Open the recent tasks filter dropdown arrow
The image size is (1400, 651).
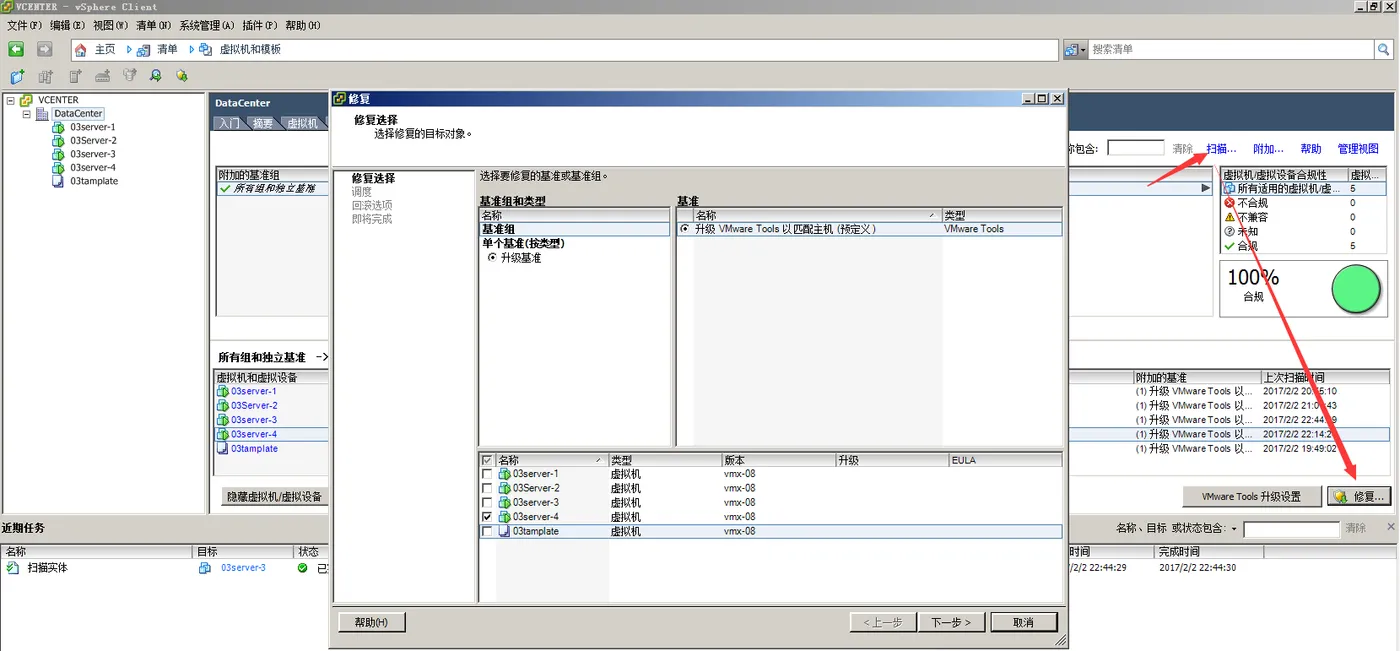pos(1234,529)
